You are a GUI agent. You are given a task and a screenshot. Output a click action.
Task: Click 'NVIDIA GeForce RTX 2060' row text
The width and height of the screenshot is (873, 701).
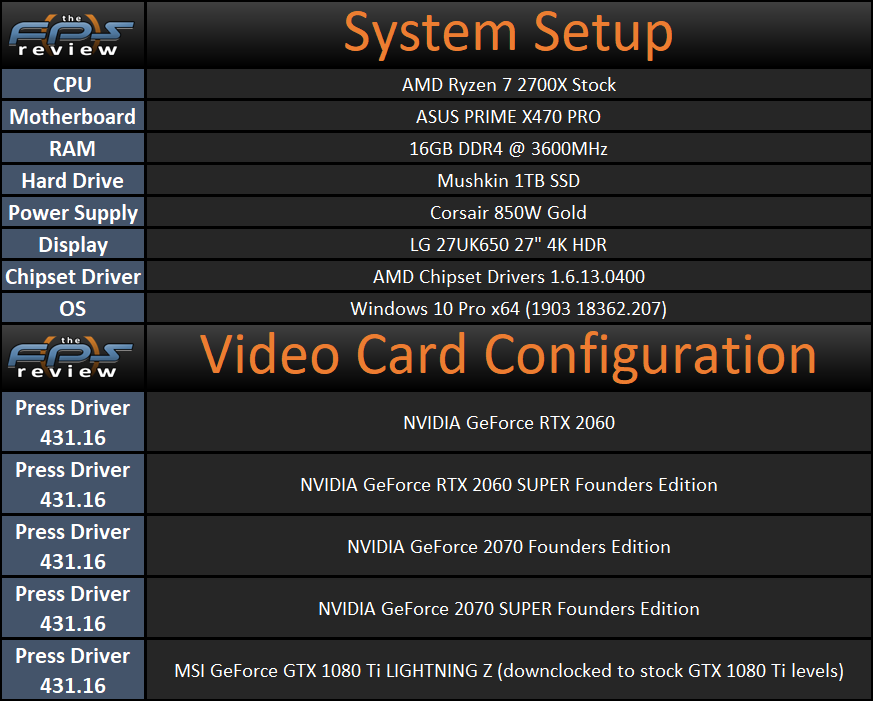click(x=509, y=423)
